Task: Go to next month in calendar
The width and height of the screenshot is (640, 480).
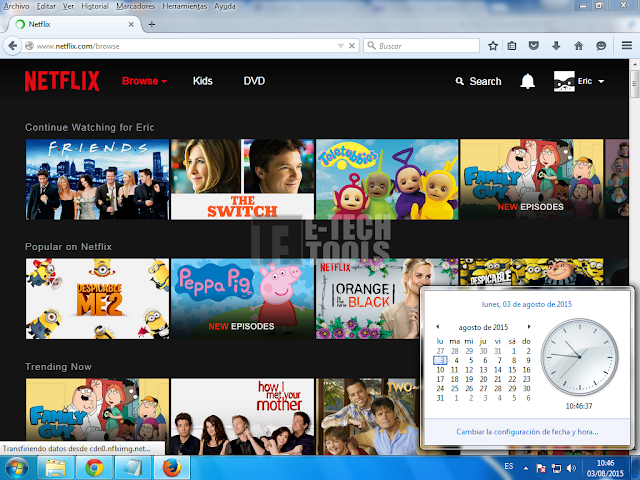Action: pyautogui.click(x=529, y=327)
